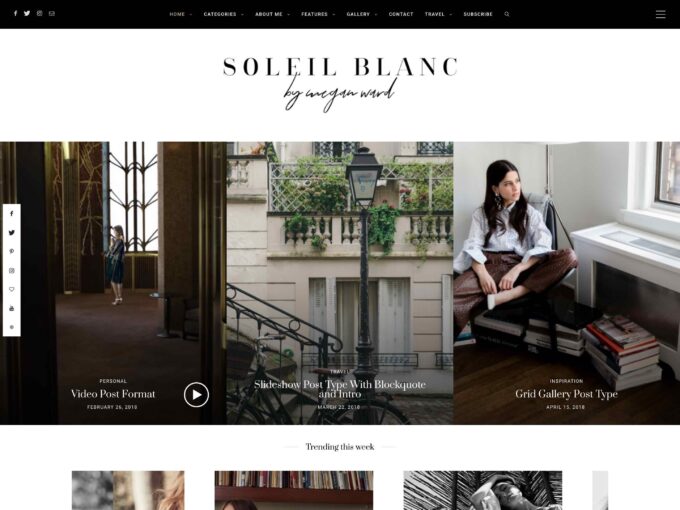This screenshot has height=510, width=680.
Task: Expand the Features dropdown menu
Action: 318,14
